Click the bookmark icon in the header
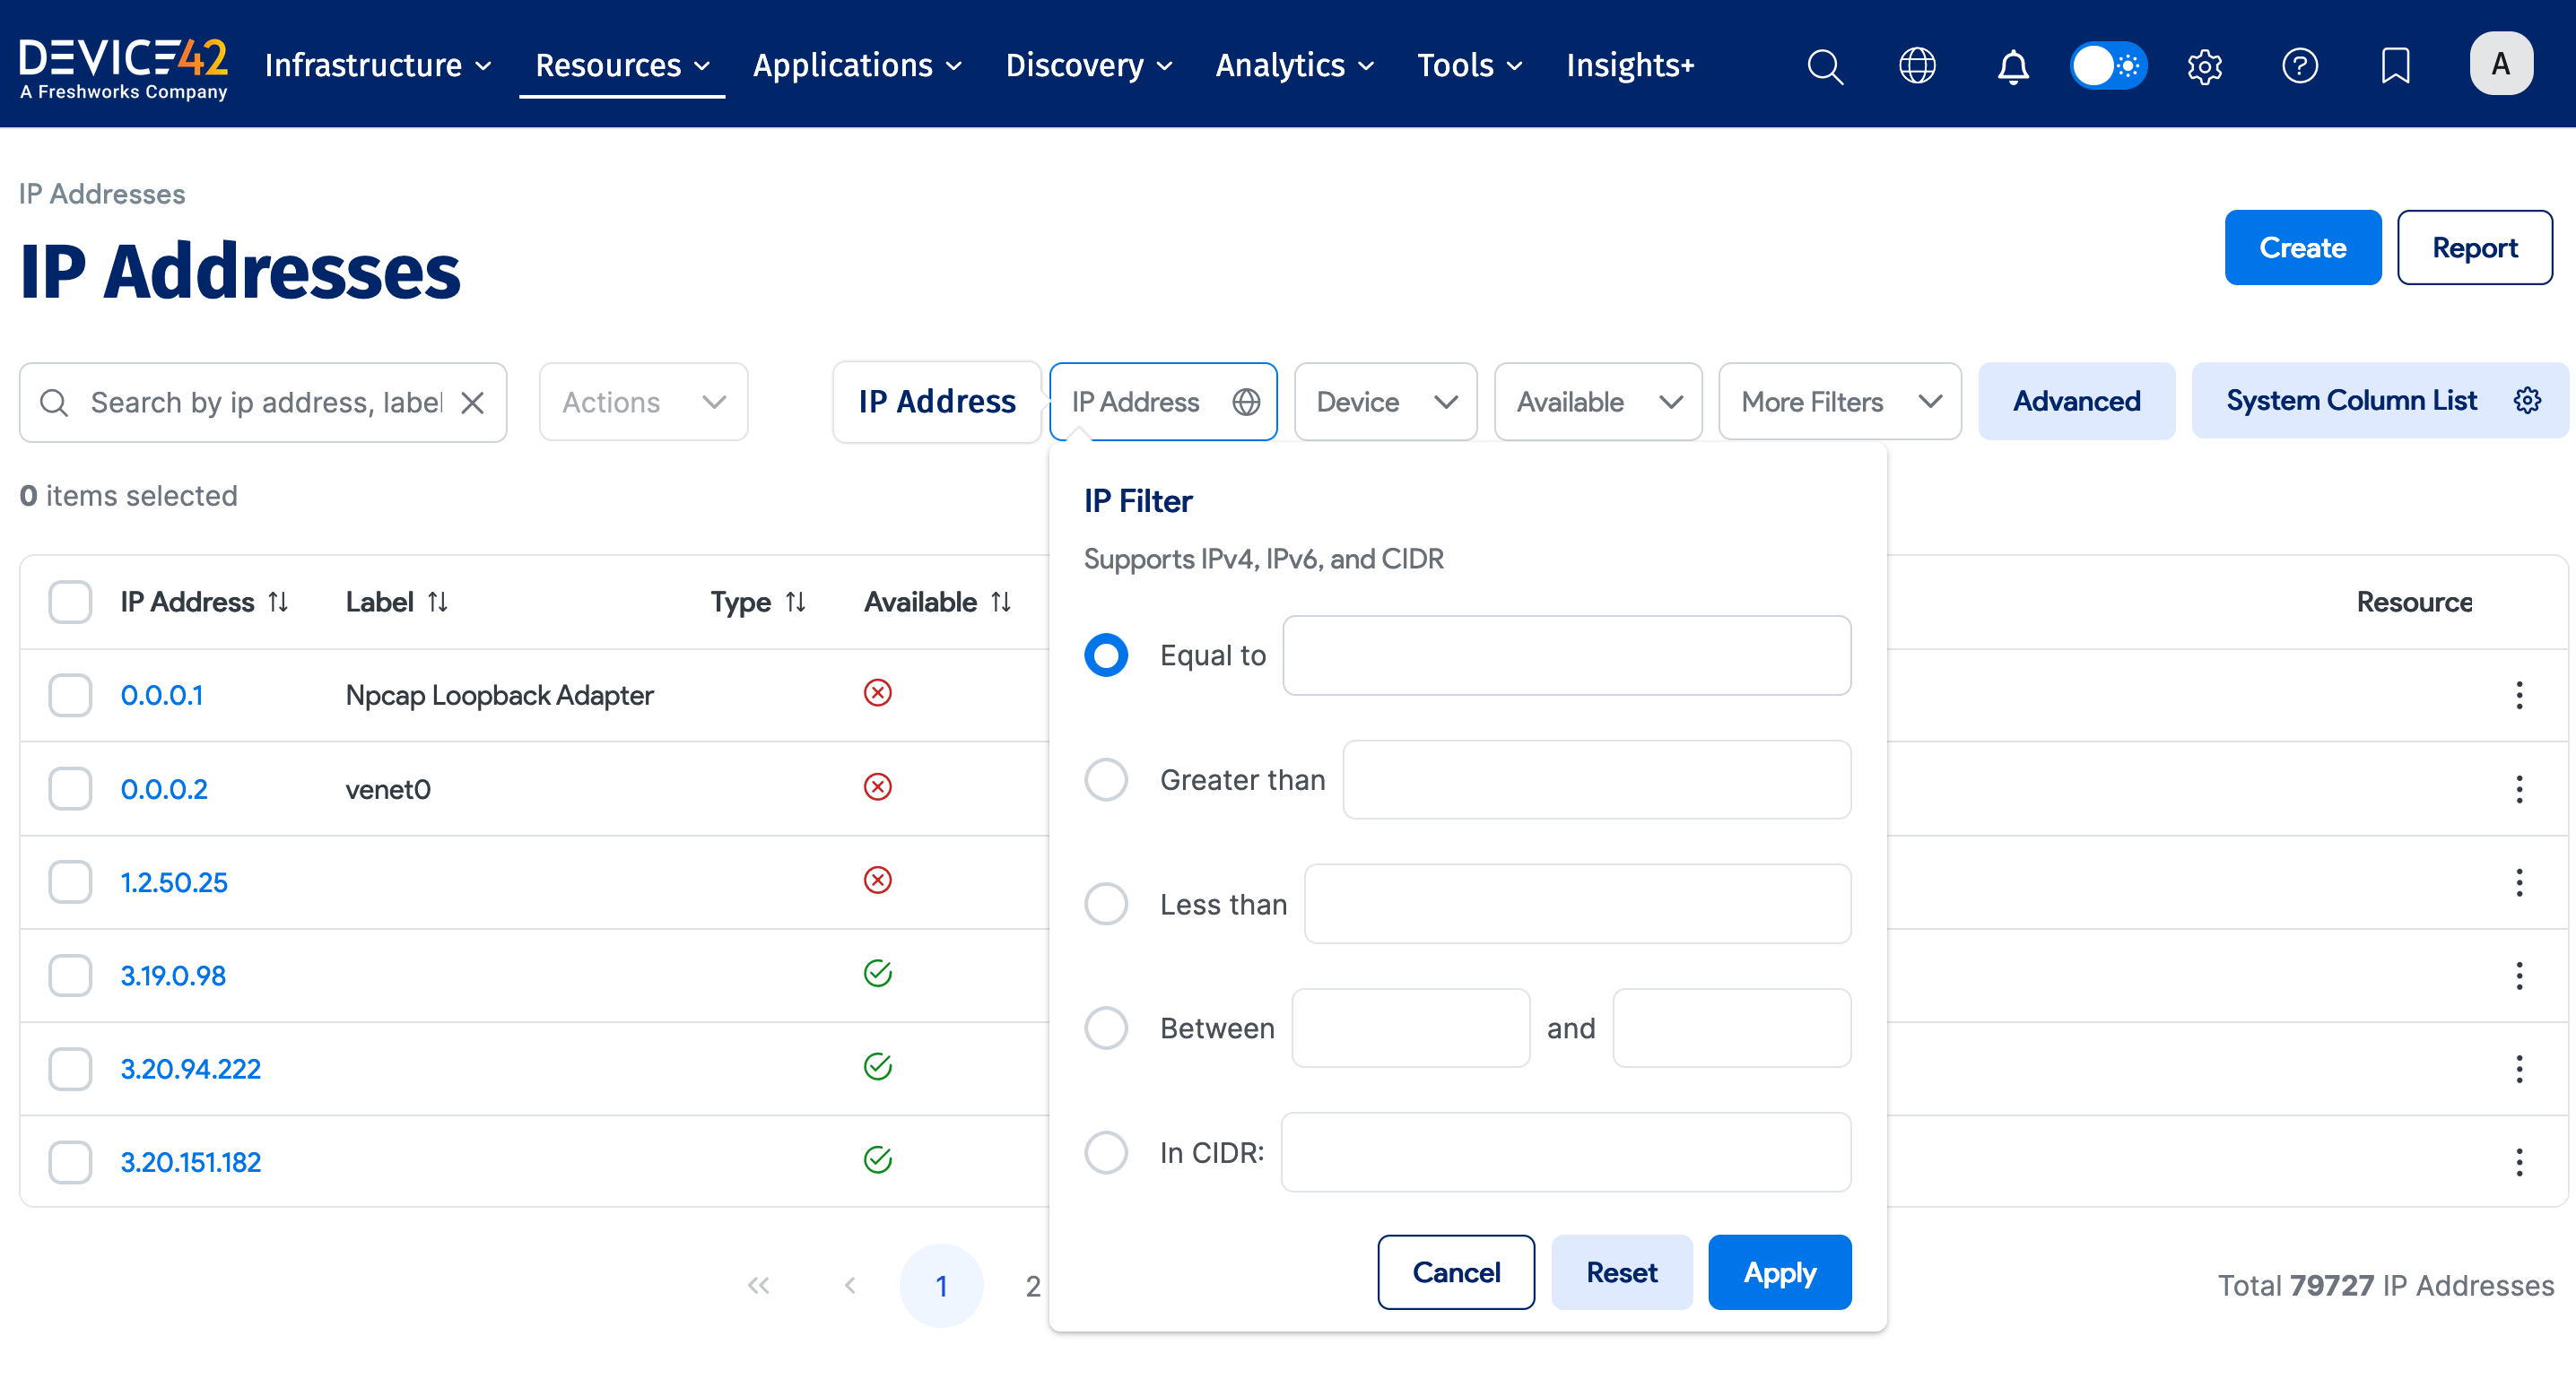The width and height of the screenshot is (2576, 1388). [x=2395, y=66]
